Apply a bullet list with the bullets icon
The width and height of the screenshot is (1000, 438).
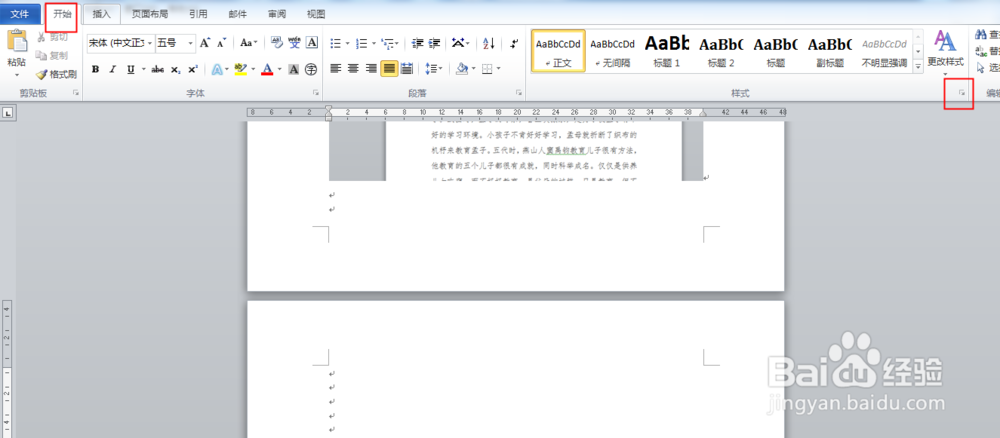(x=335, y=43)
